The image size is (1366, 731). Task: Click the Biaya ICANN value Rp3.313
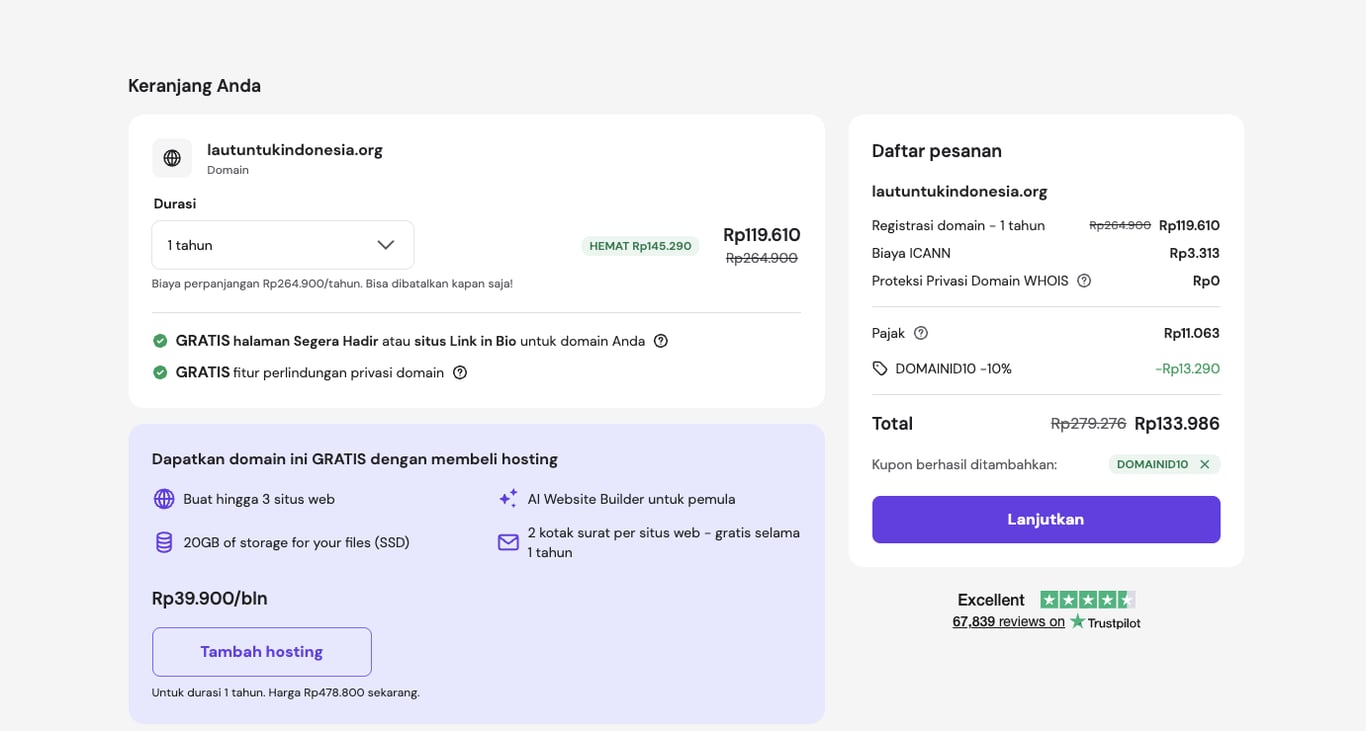(1194, 253)
